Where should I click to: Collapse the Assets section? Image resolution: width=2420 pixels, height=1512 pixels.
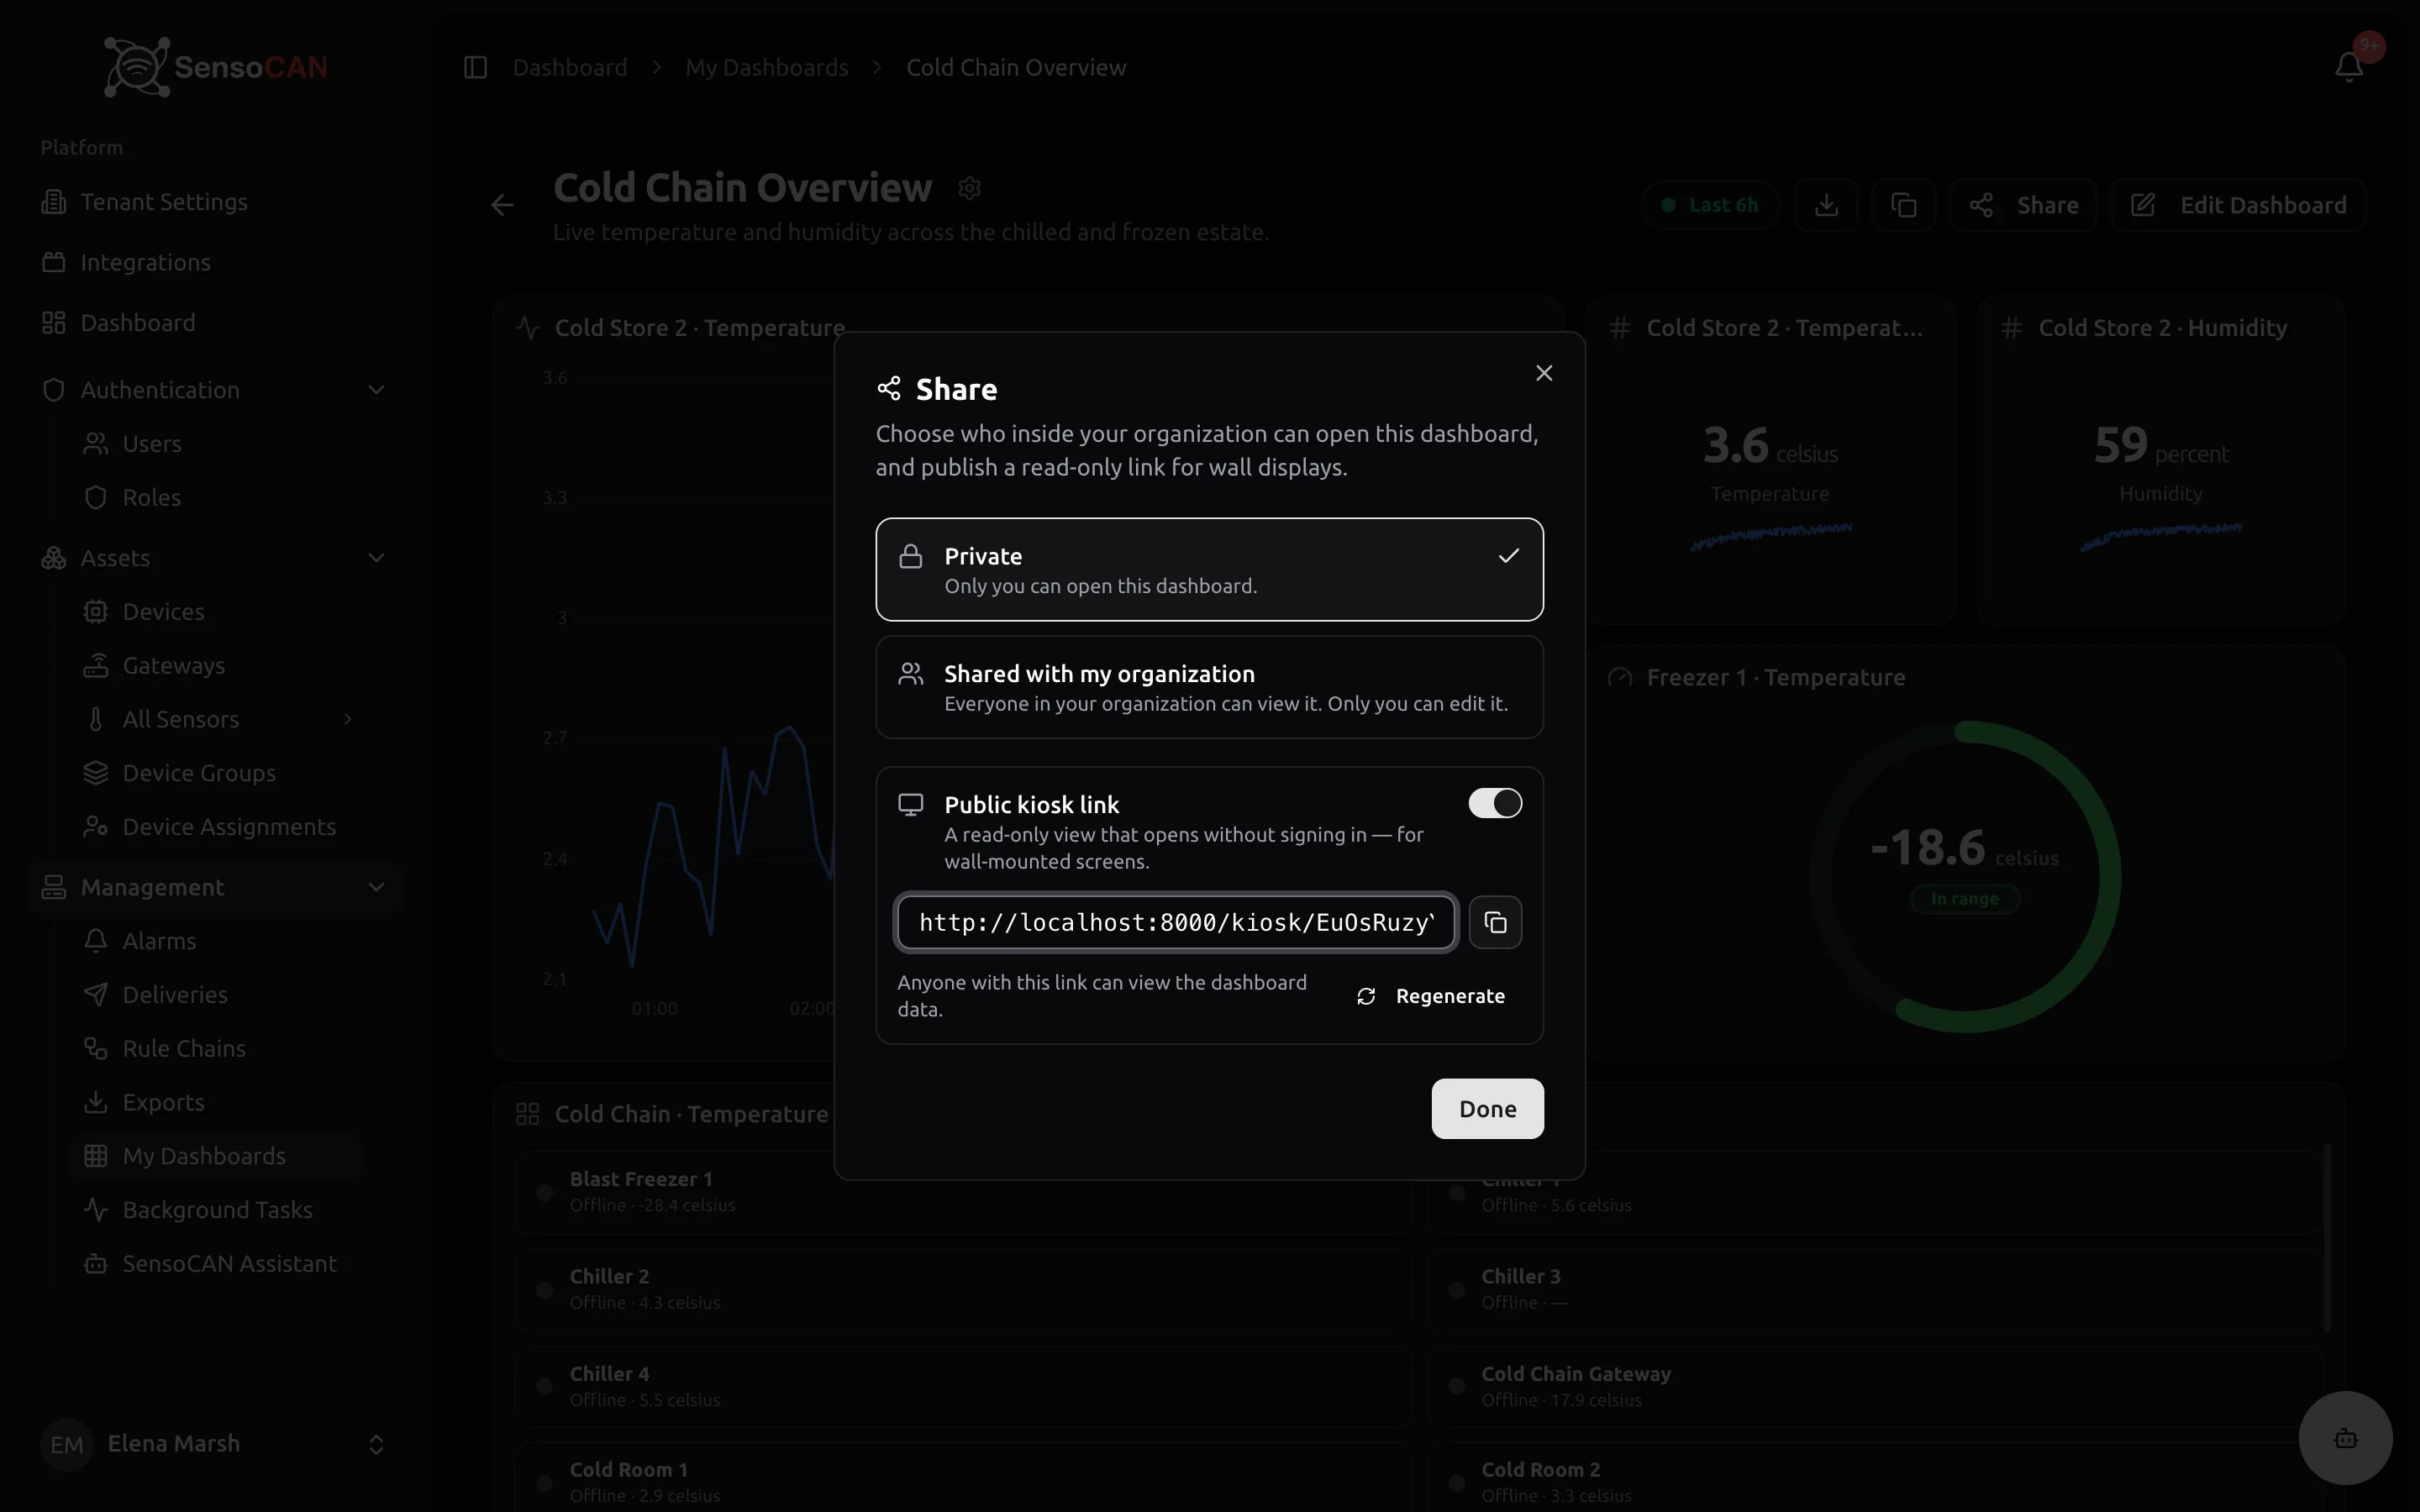215,558
